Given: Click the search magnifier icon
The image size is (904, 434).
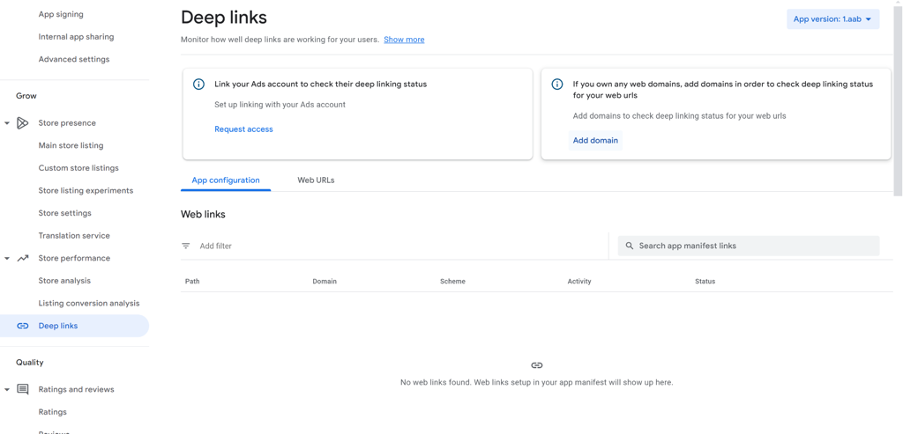Looking at the screenshot, I should point(629,246).
